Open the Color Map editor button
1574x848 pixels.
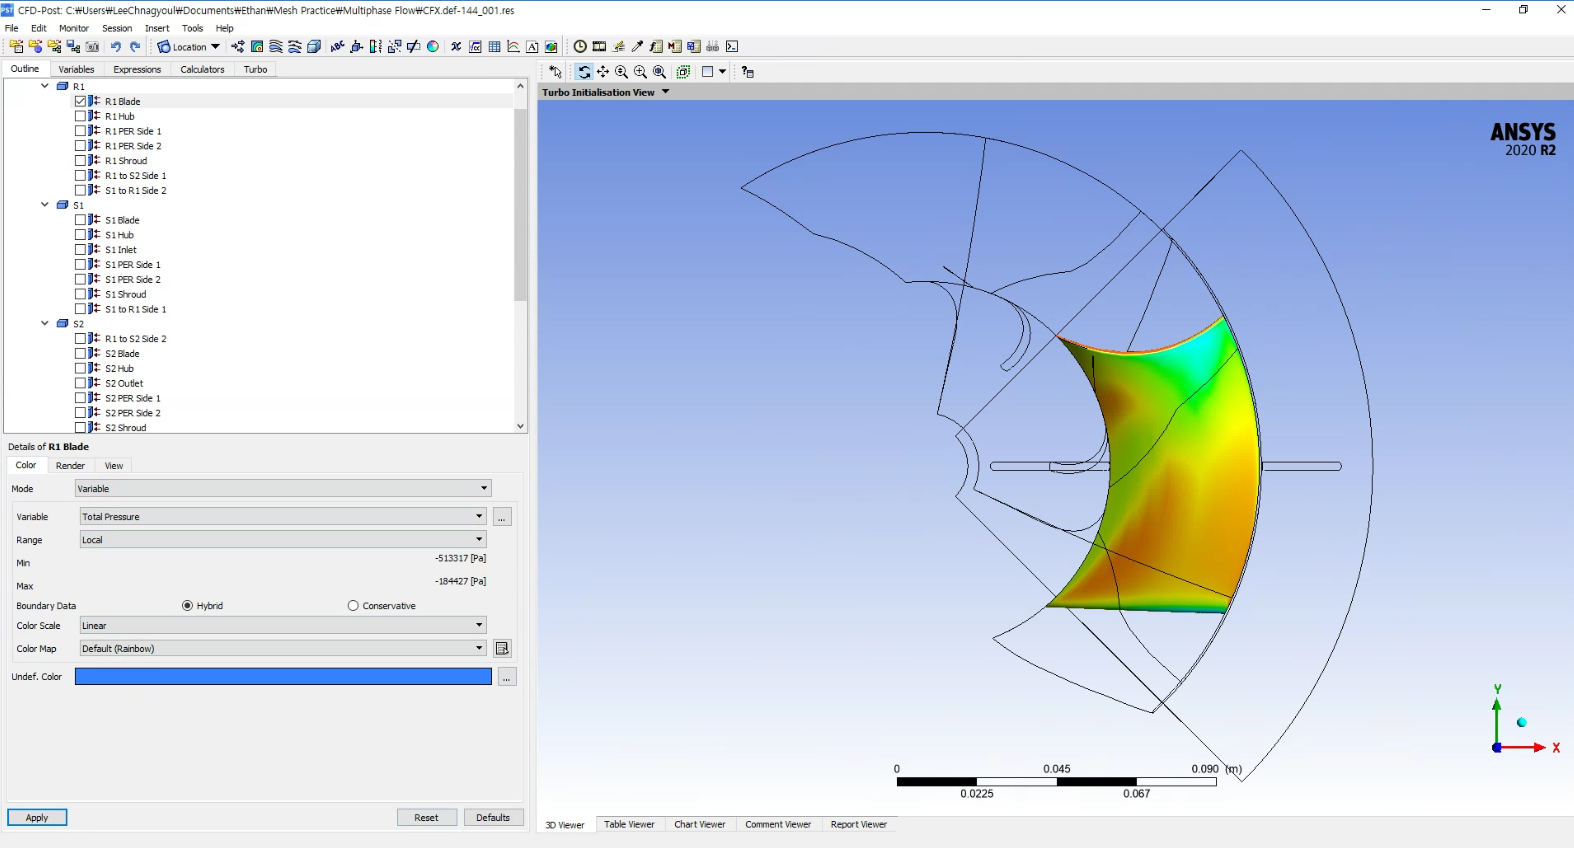(502, 648)
